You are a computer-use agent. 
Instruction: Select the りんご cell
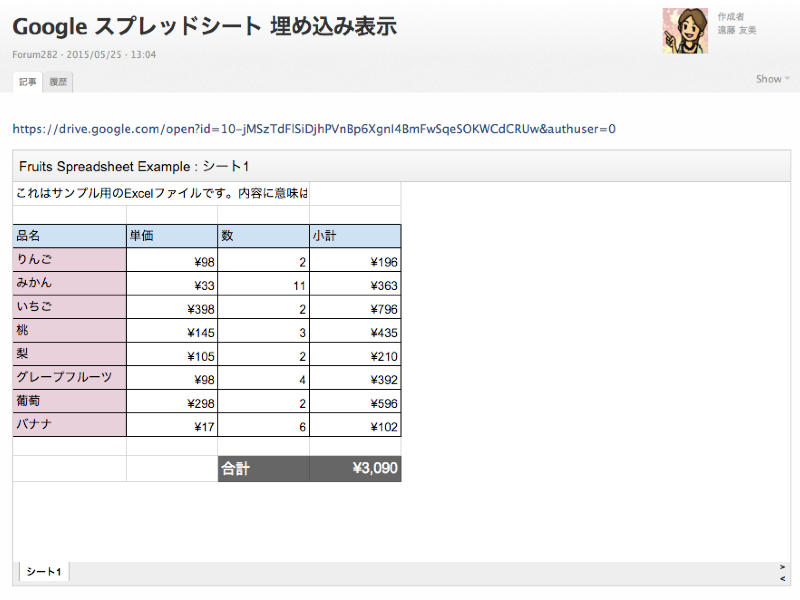tap(69, 260)
